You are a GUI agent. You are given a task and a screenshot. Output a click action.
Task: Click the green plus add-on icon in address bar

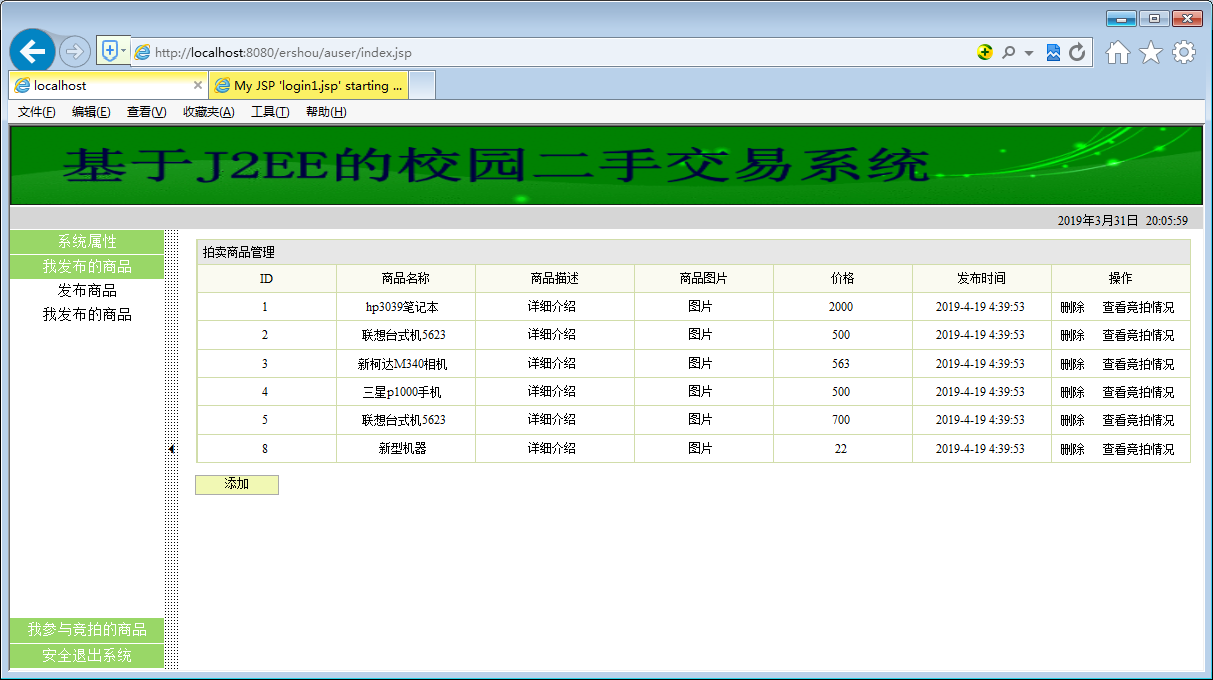[985, 53]
